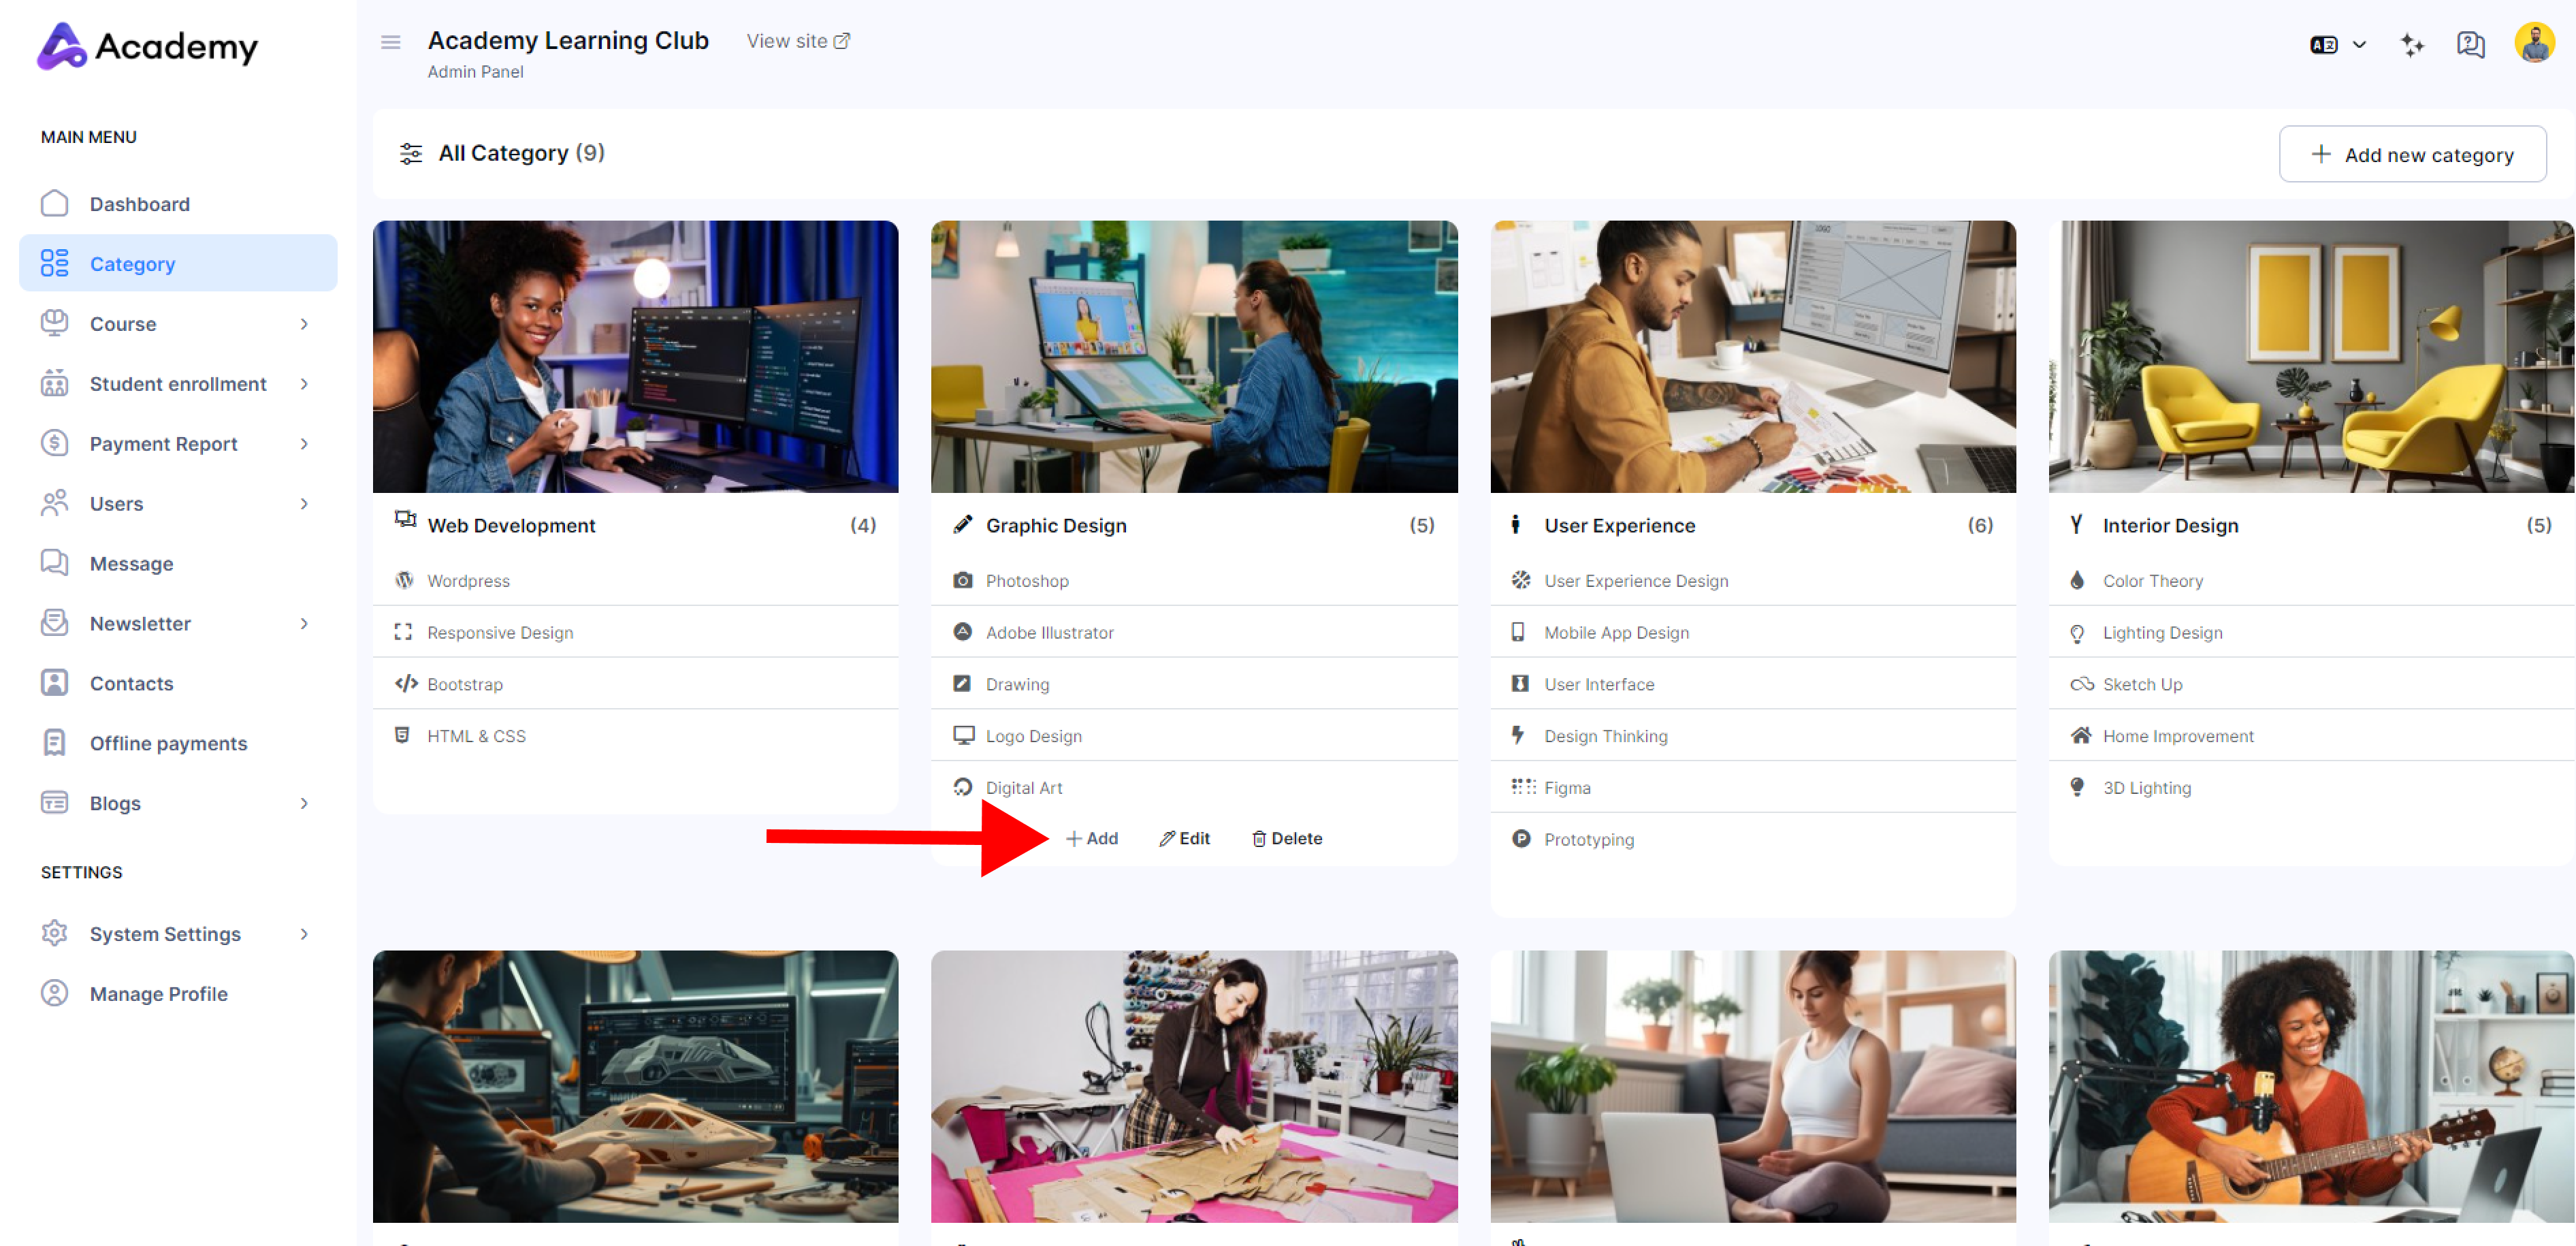
Task: Expand the Course menu chevron
Action: [x=304, y=324]
